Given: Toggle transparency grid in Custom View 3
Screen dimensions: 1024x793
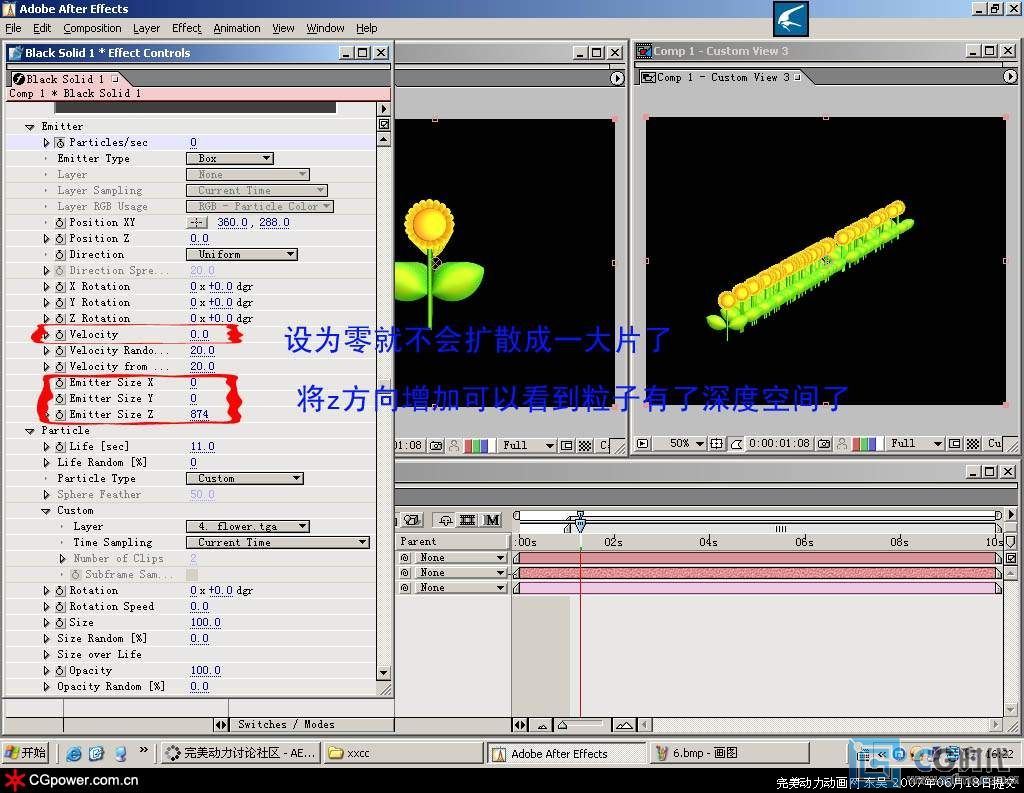Looking at the screenshot, I should tap(973, 444).
